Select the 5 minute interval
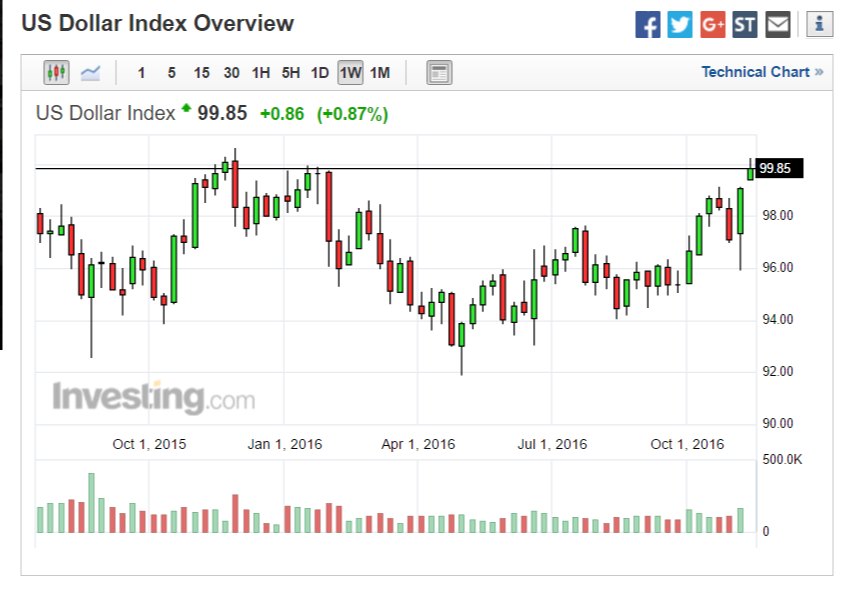This screenshot has width=852, height=598. 172,73
